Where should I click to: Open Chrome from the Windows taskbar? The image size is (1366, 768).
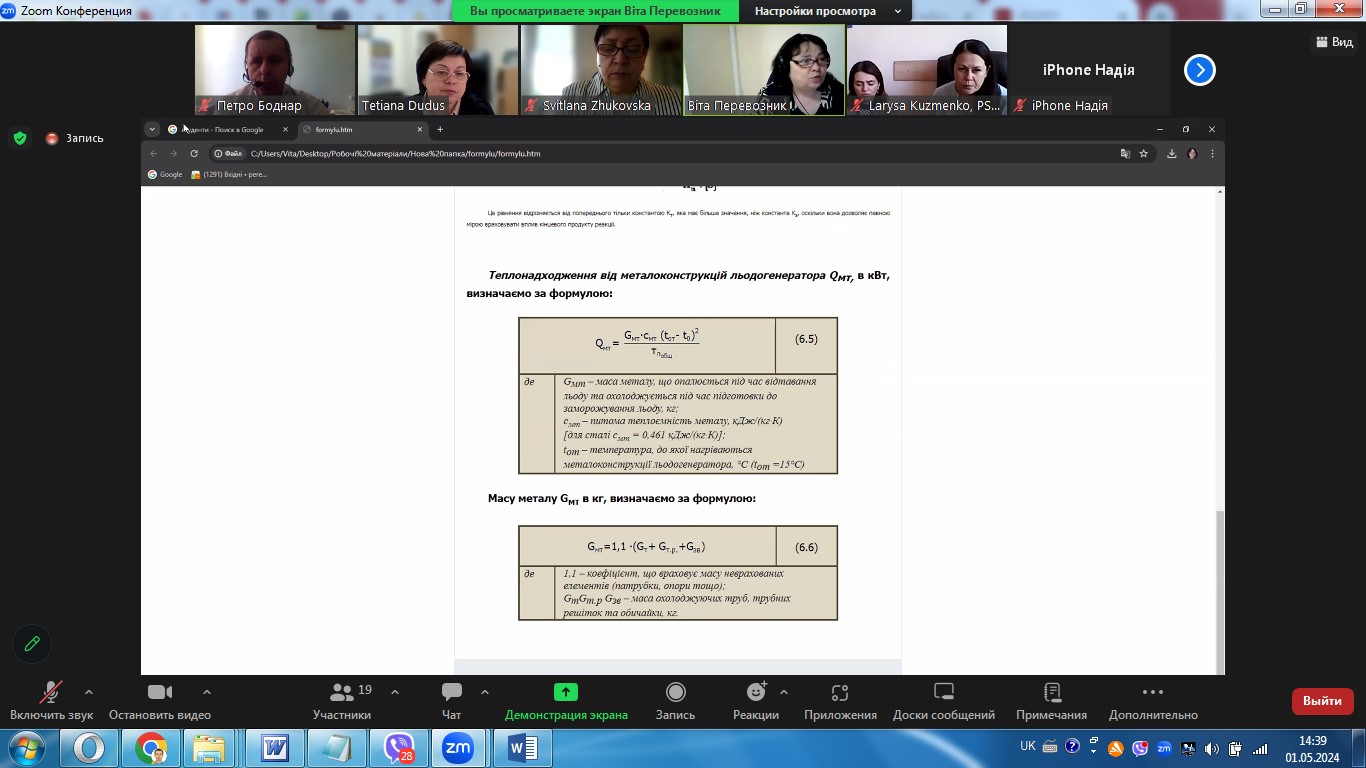(150, 748)
